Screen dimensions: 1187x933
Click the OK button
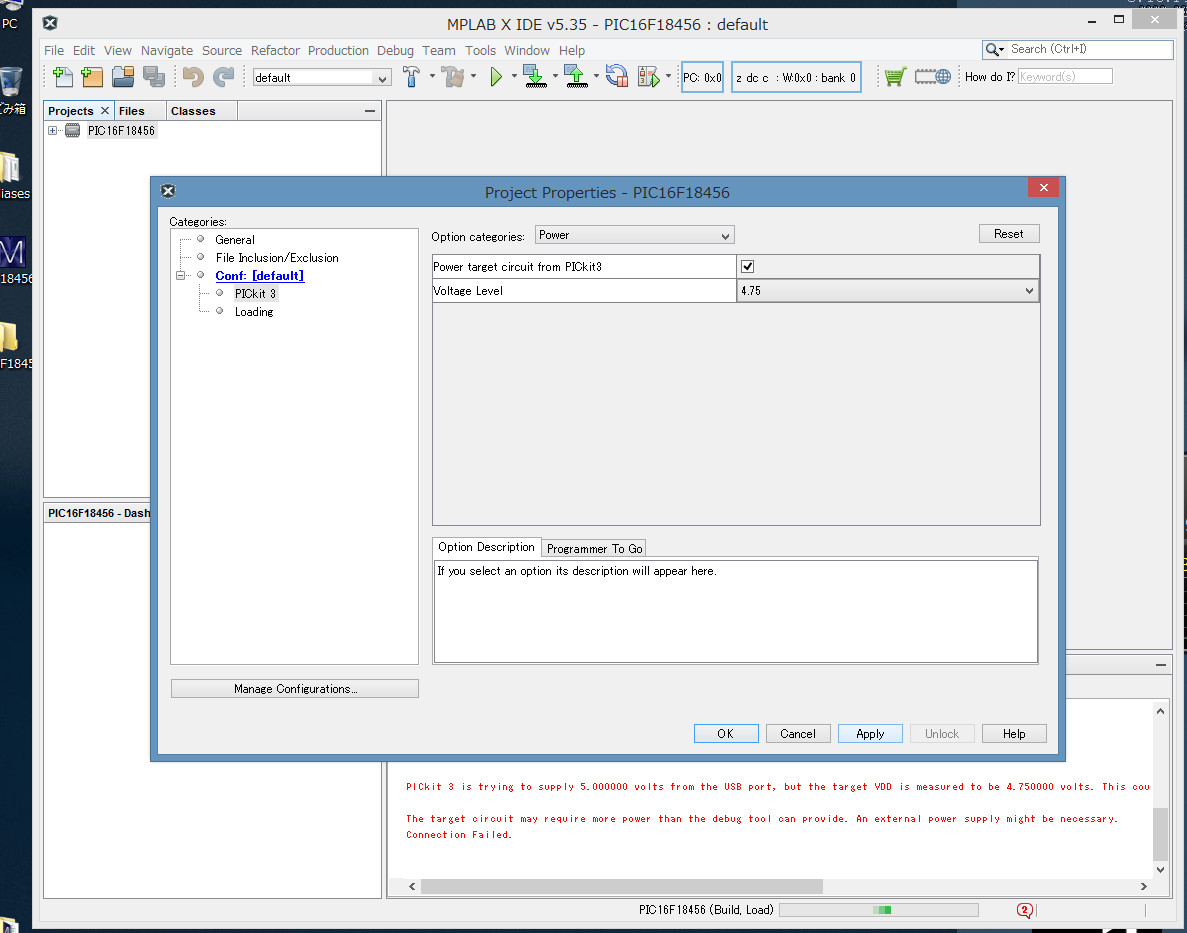point(725,734)
